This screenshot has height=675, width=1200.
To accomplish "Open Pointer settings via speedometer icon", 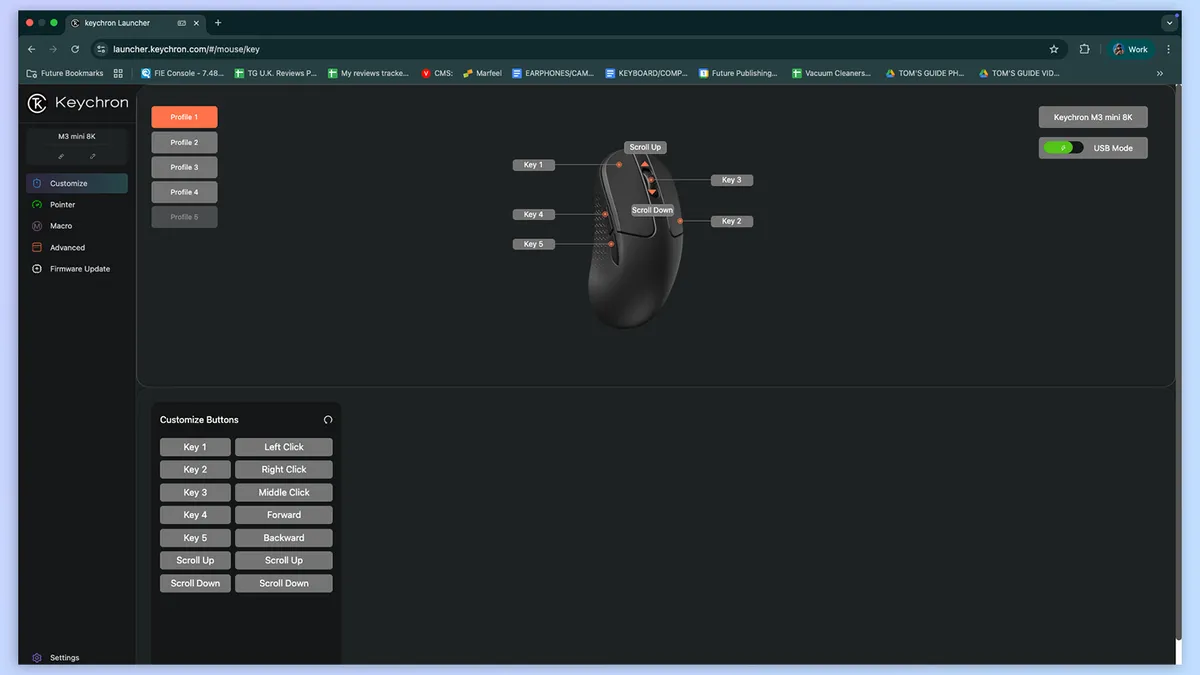I will click(x=37, y=205).
